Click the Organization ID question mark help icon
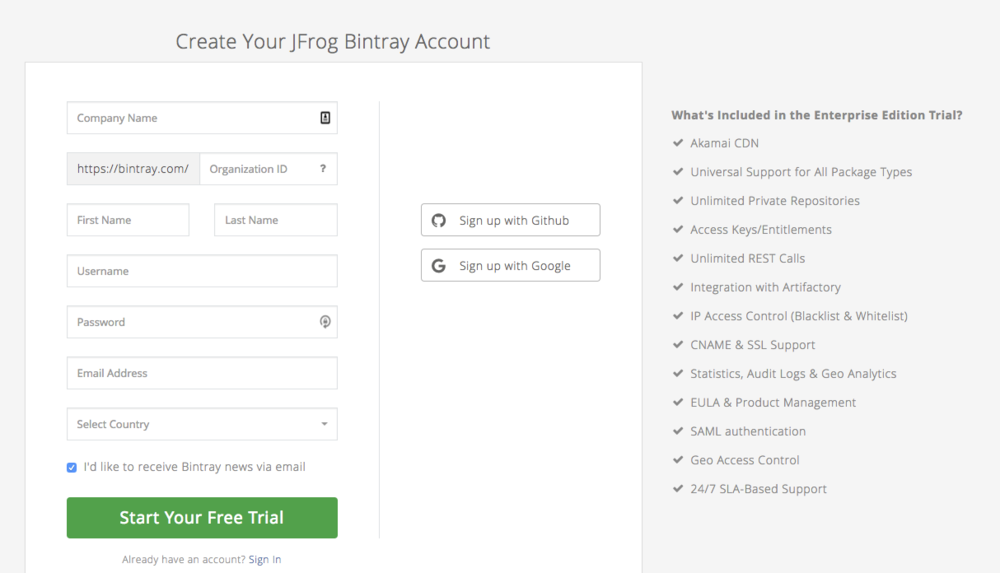Screen dimensions: 1000x573 coord(322,169)
